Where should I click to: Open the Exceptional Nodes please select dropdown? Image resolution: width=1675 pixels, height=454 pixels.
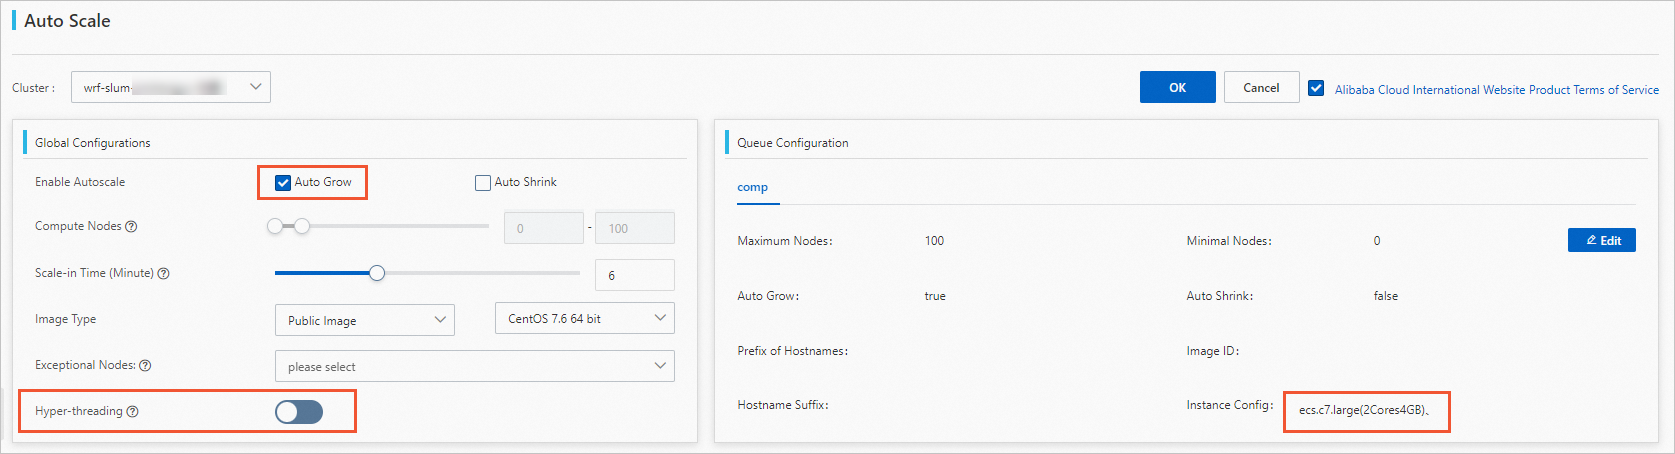(x=474, y=366)
